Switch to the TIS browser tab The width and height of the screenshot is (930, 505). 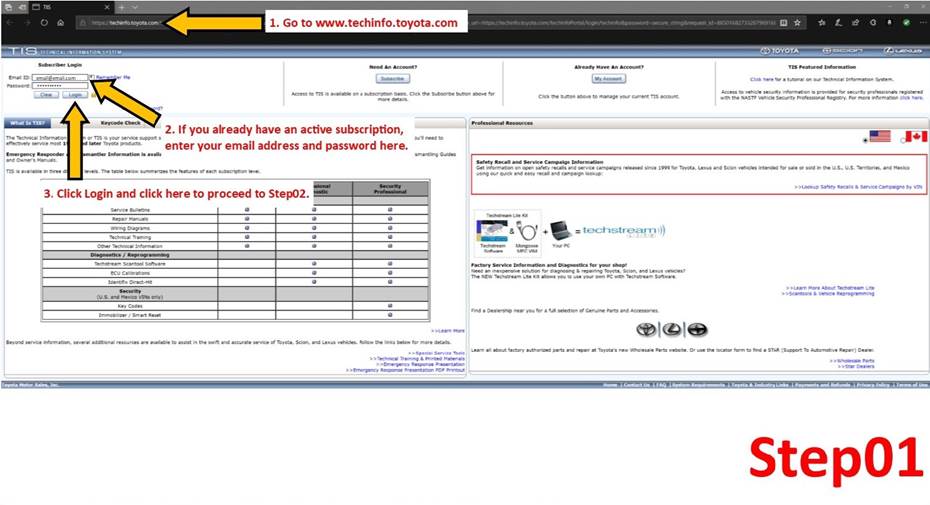point(70,7)
